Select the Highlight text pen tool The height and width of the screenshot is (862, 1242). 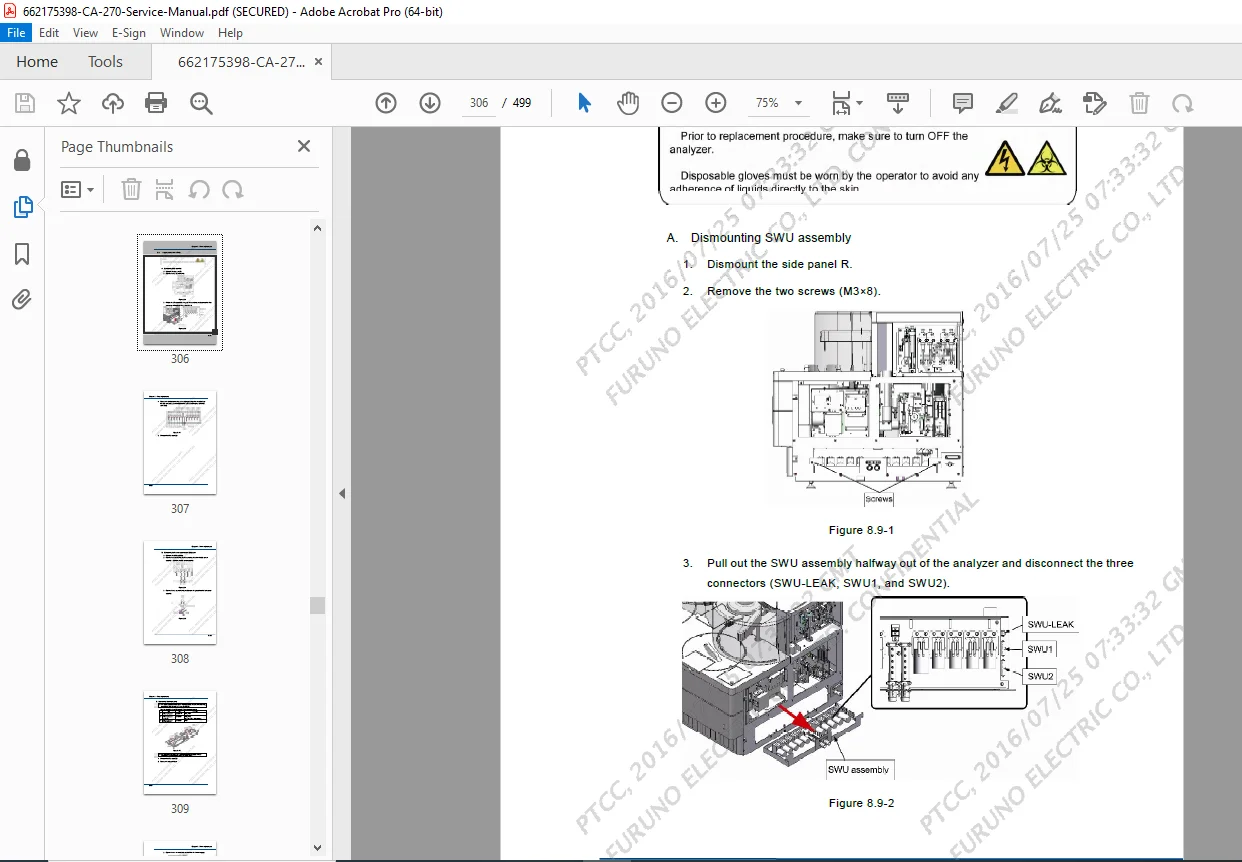pyautogui.click(x=1007, y=103)
